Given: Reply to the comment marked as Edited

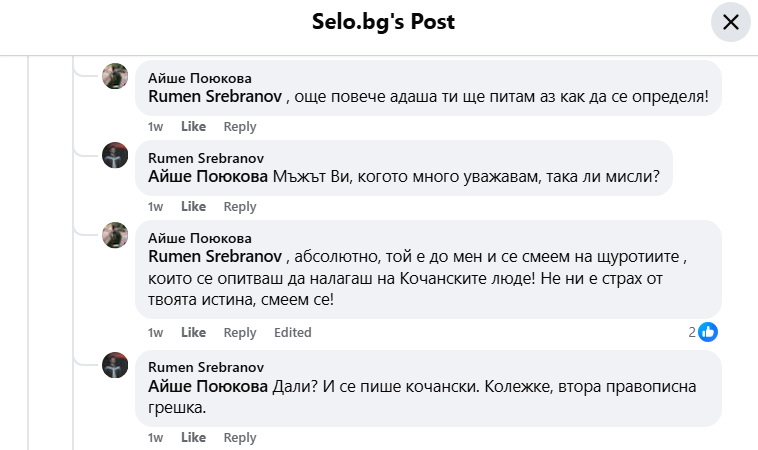Looking at the screenshot, I should 240,333.
